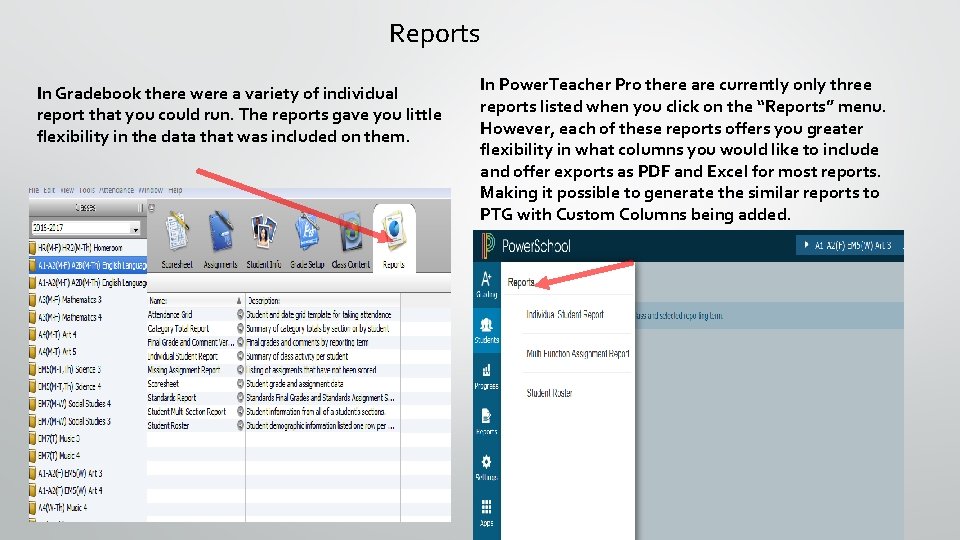The width and height of the screenshot is (960, 540).
Task: Select the Category Total Report name
Action: pos(178,328)
